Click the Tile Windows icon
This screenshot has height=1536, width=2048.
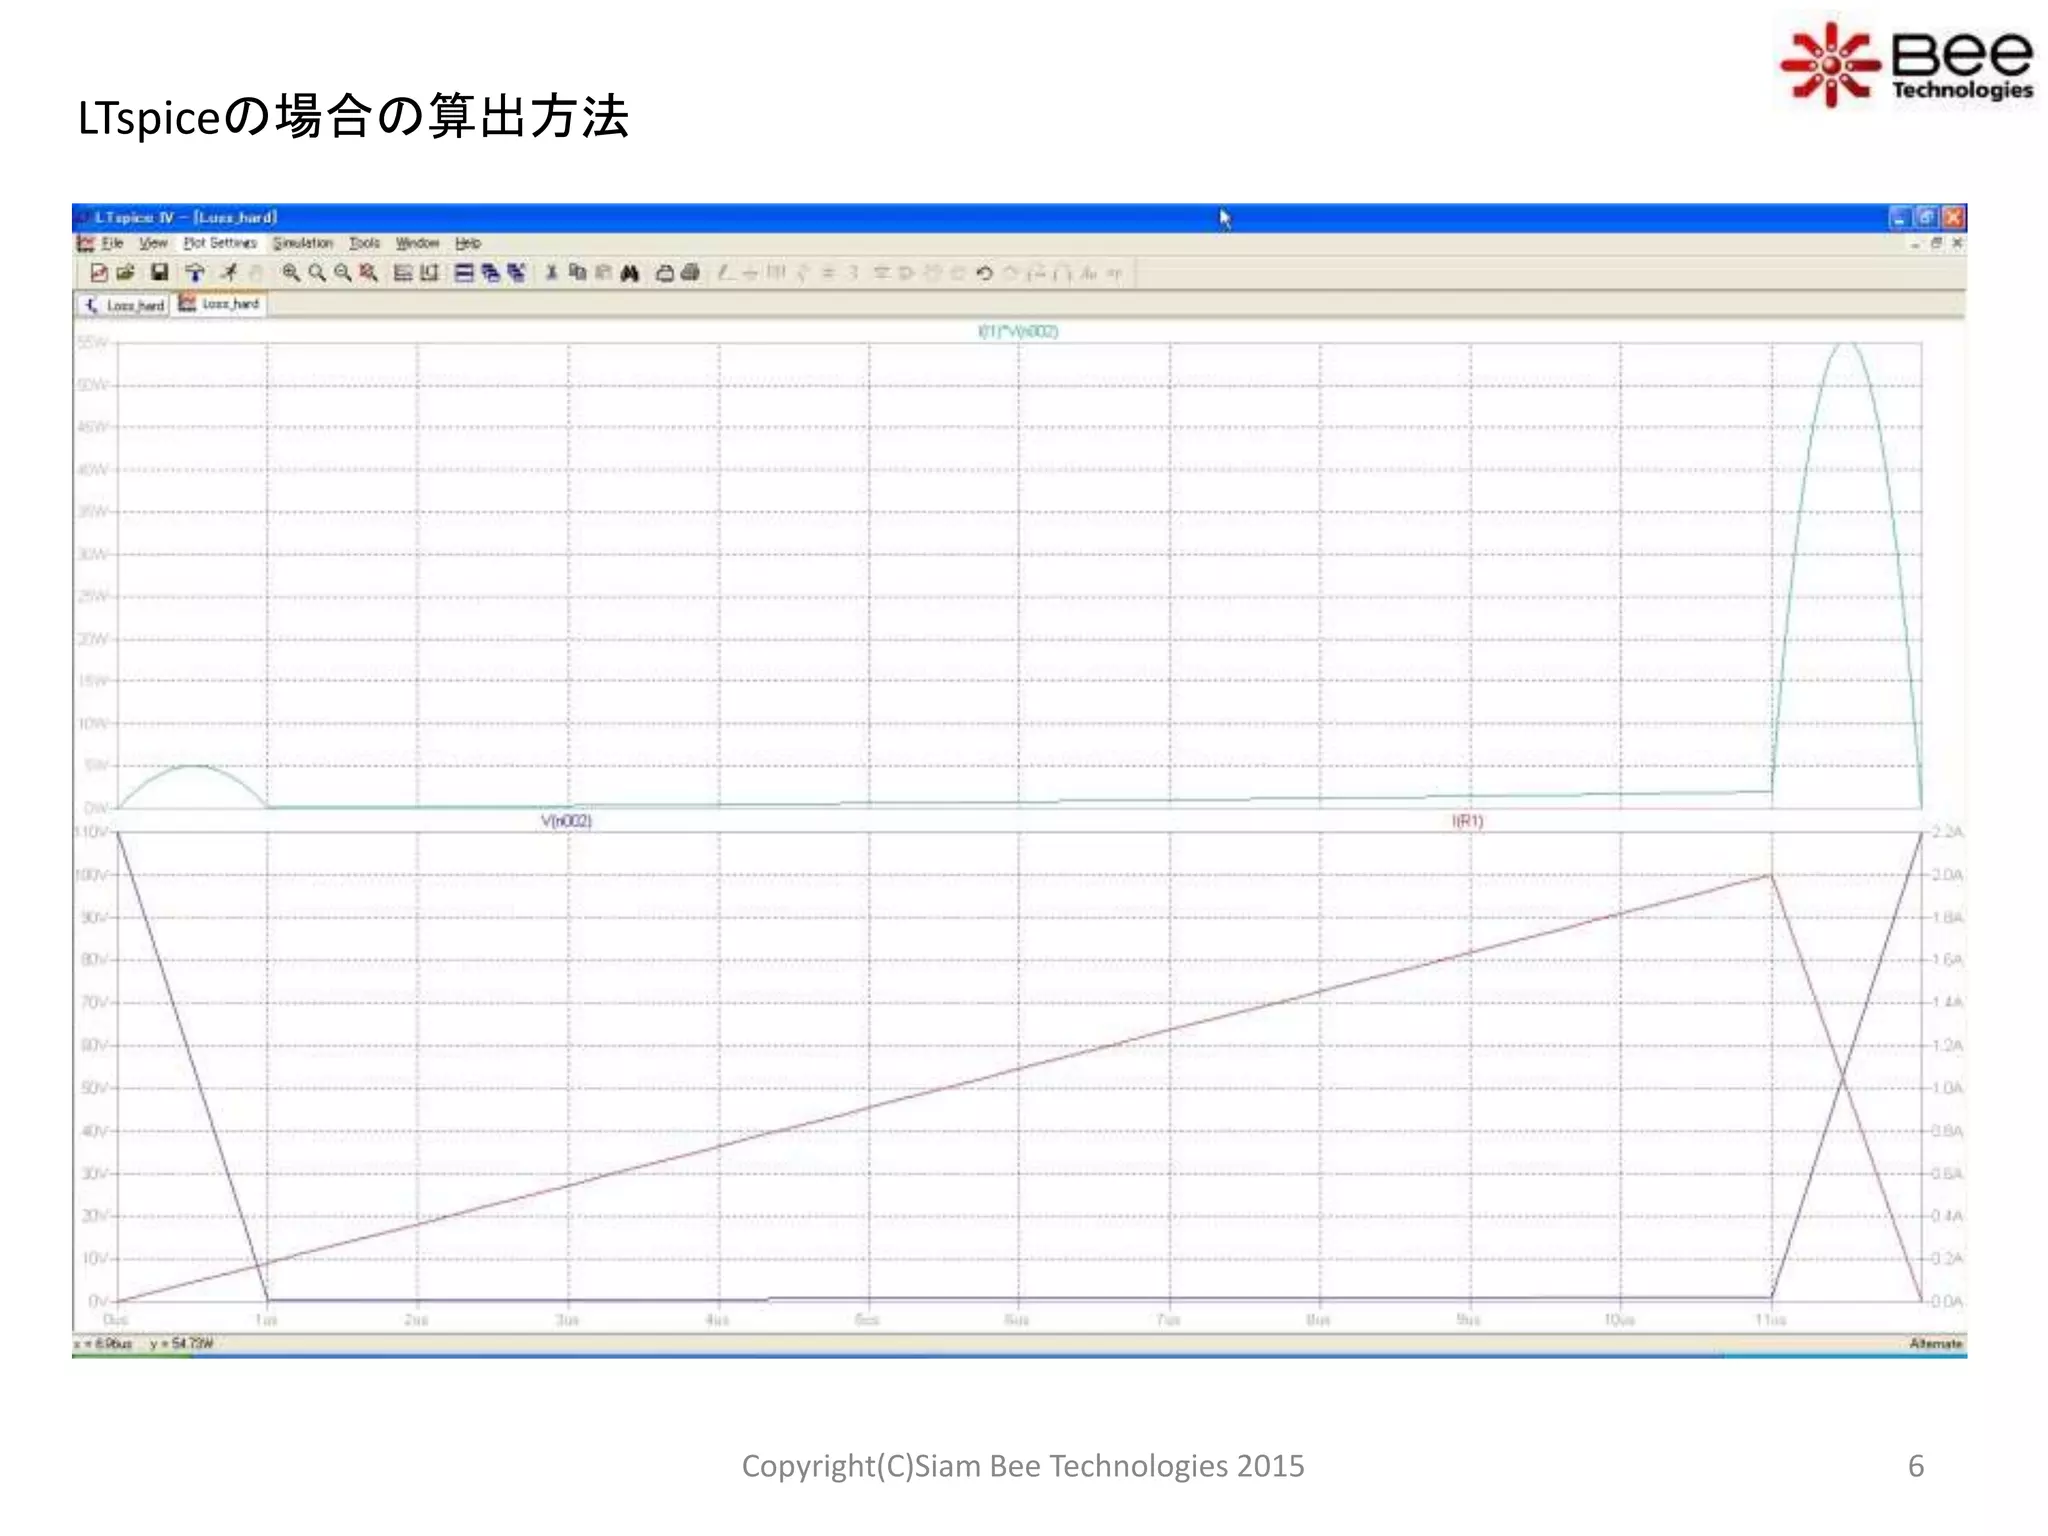(x=464, y=272)
